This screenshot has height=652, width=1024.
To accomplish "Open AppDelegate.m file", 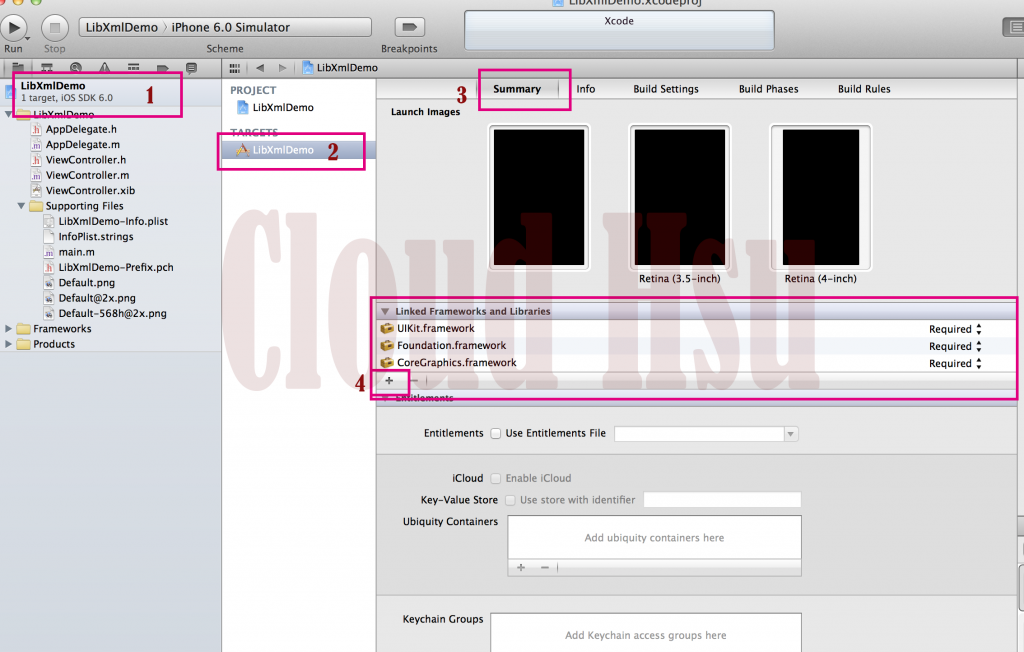I will coord(82,144).
